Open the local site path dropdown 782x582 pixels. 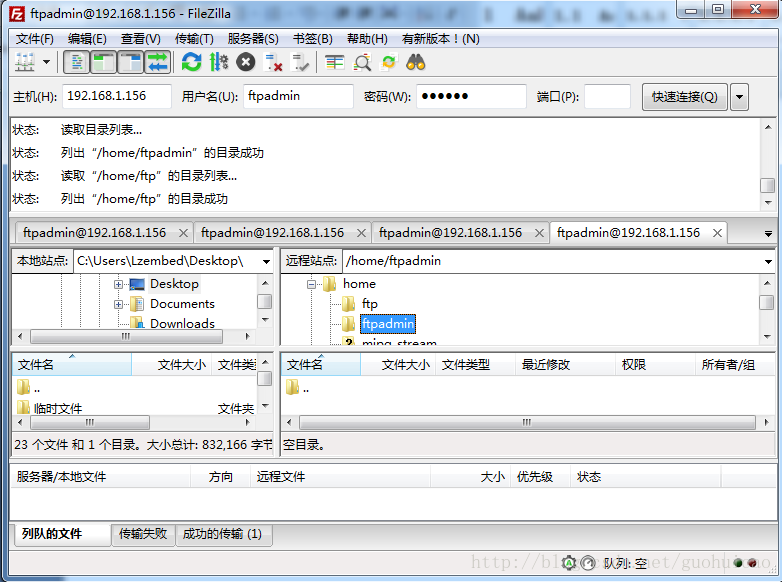pyautogui.click(x=266, y=261)
